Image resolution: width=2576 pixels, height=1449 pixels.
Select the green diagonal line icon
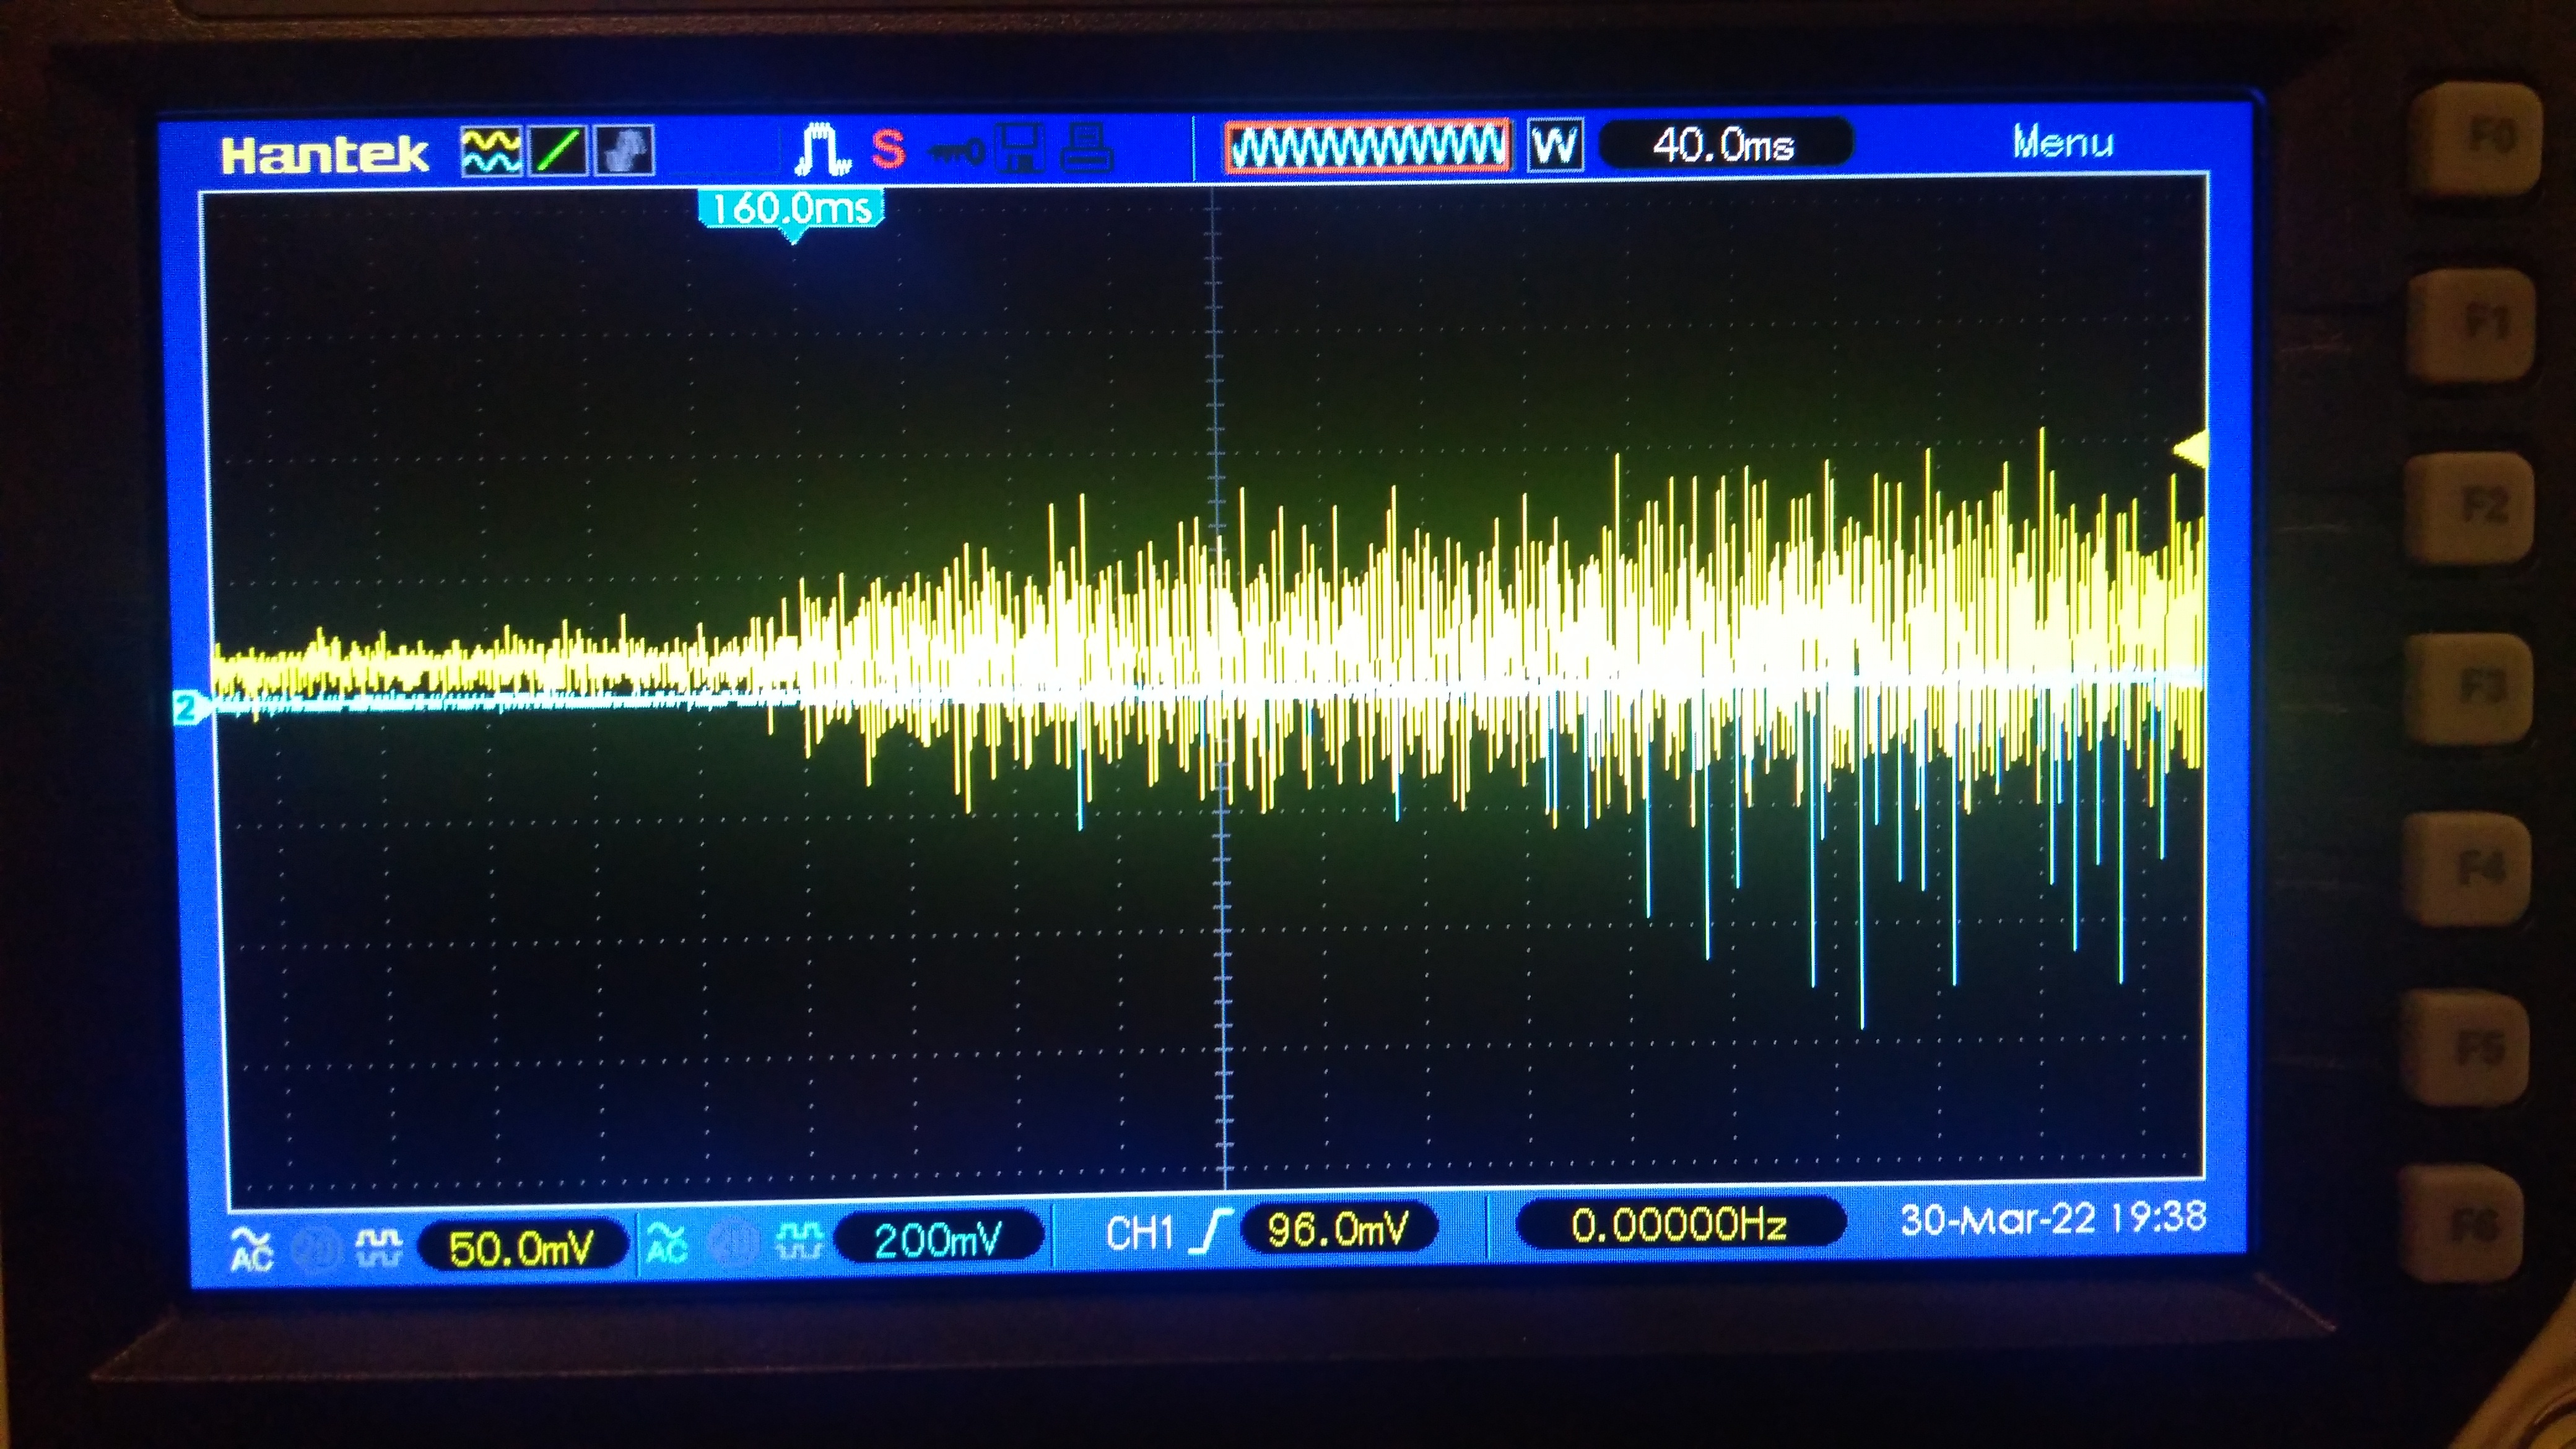(x=557, y=151)
